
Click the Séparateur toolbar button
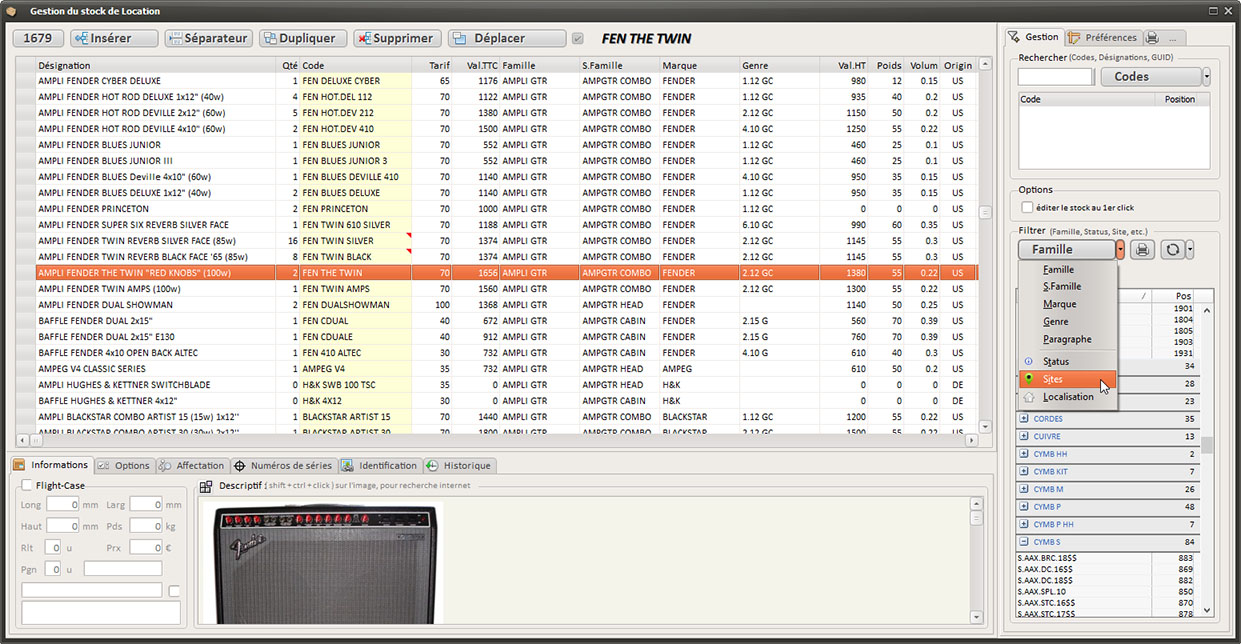click(x=208, y=38)
